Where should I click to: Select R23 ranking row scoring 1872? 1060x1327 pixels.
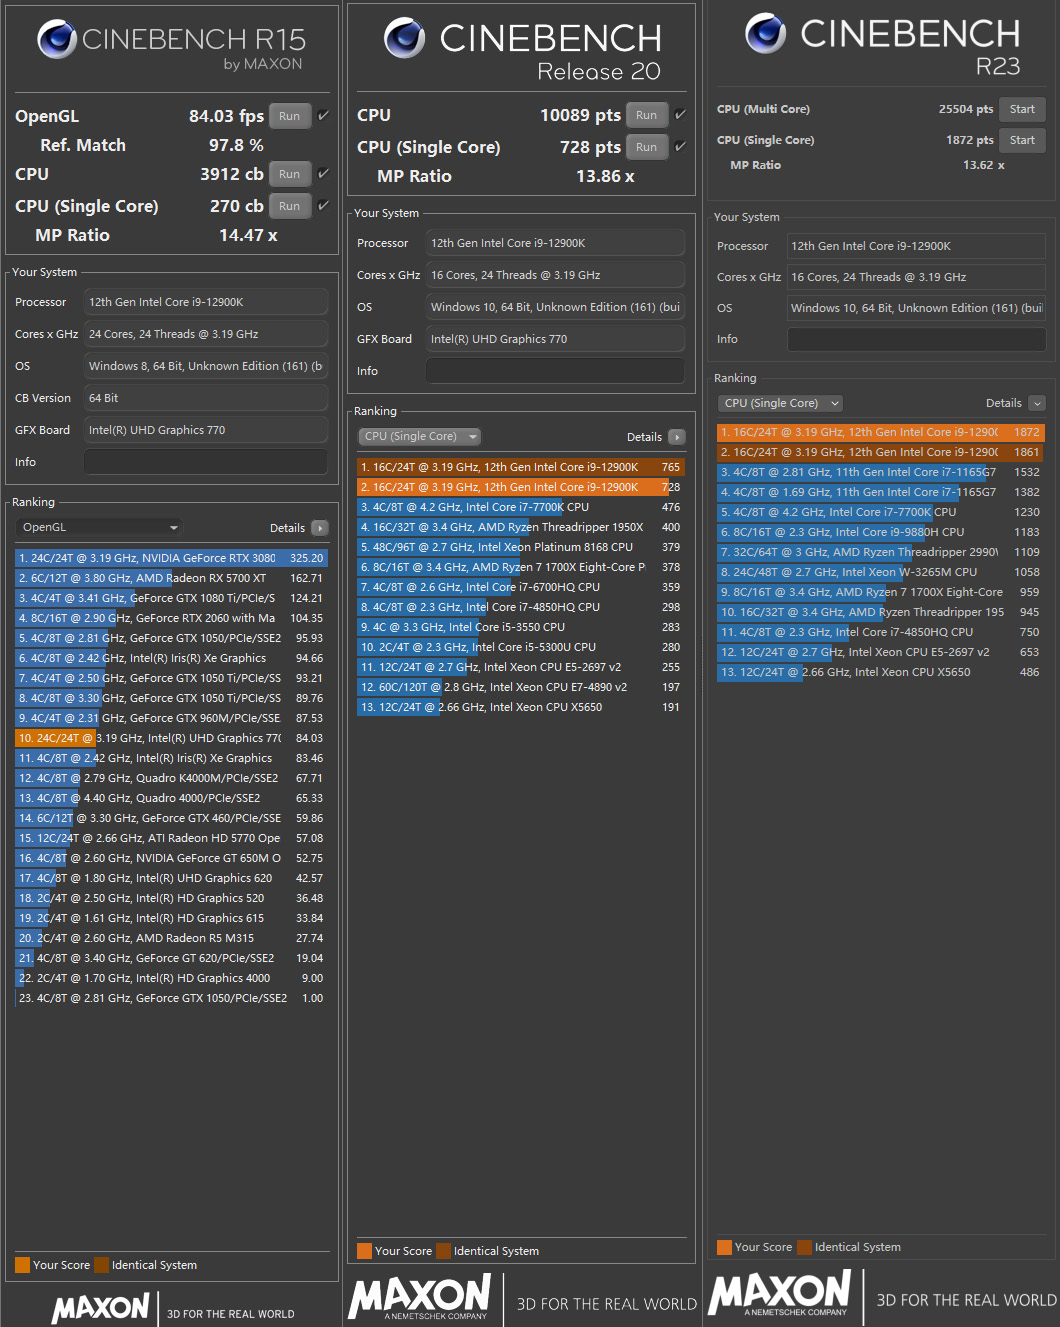coord(881,432)
